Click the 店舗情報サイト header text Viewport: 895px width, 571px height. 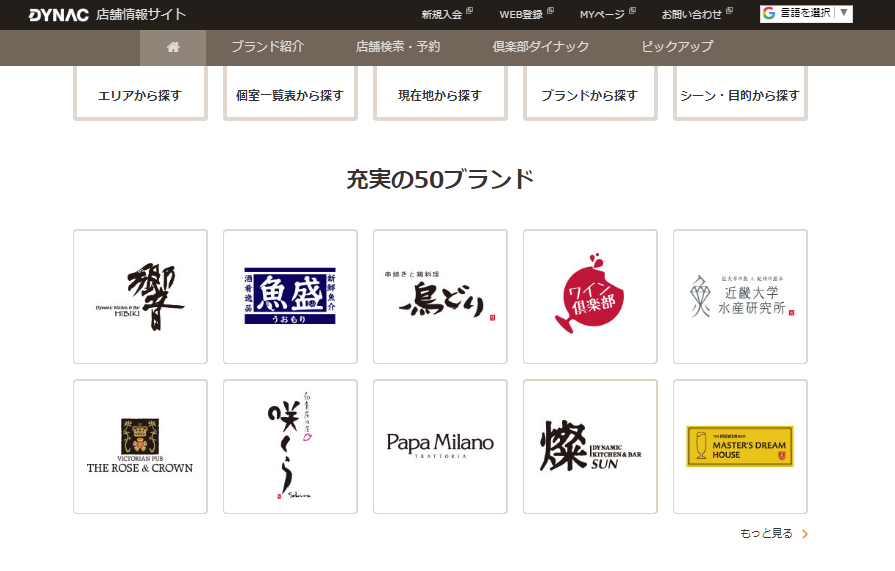(x=141, y=14)
